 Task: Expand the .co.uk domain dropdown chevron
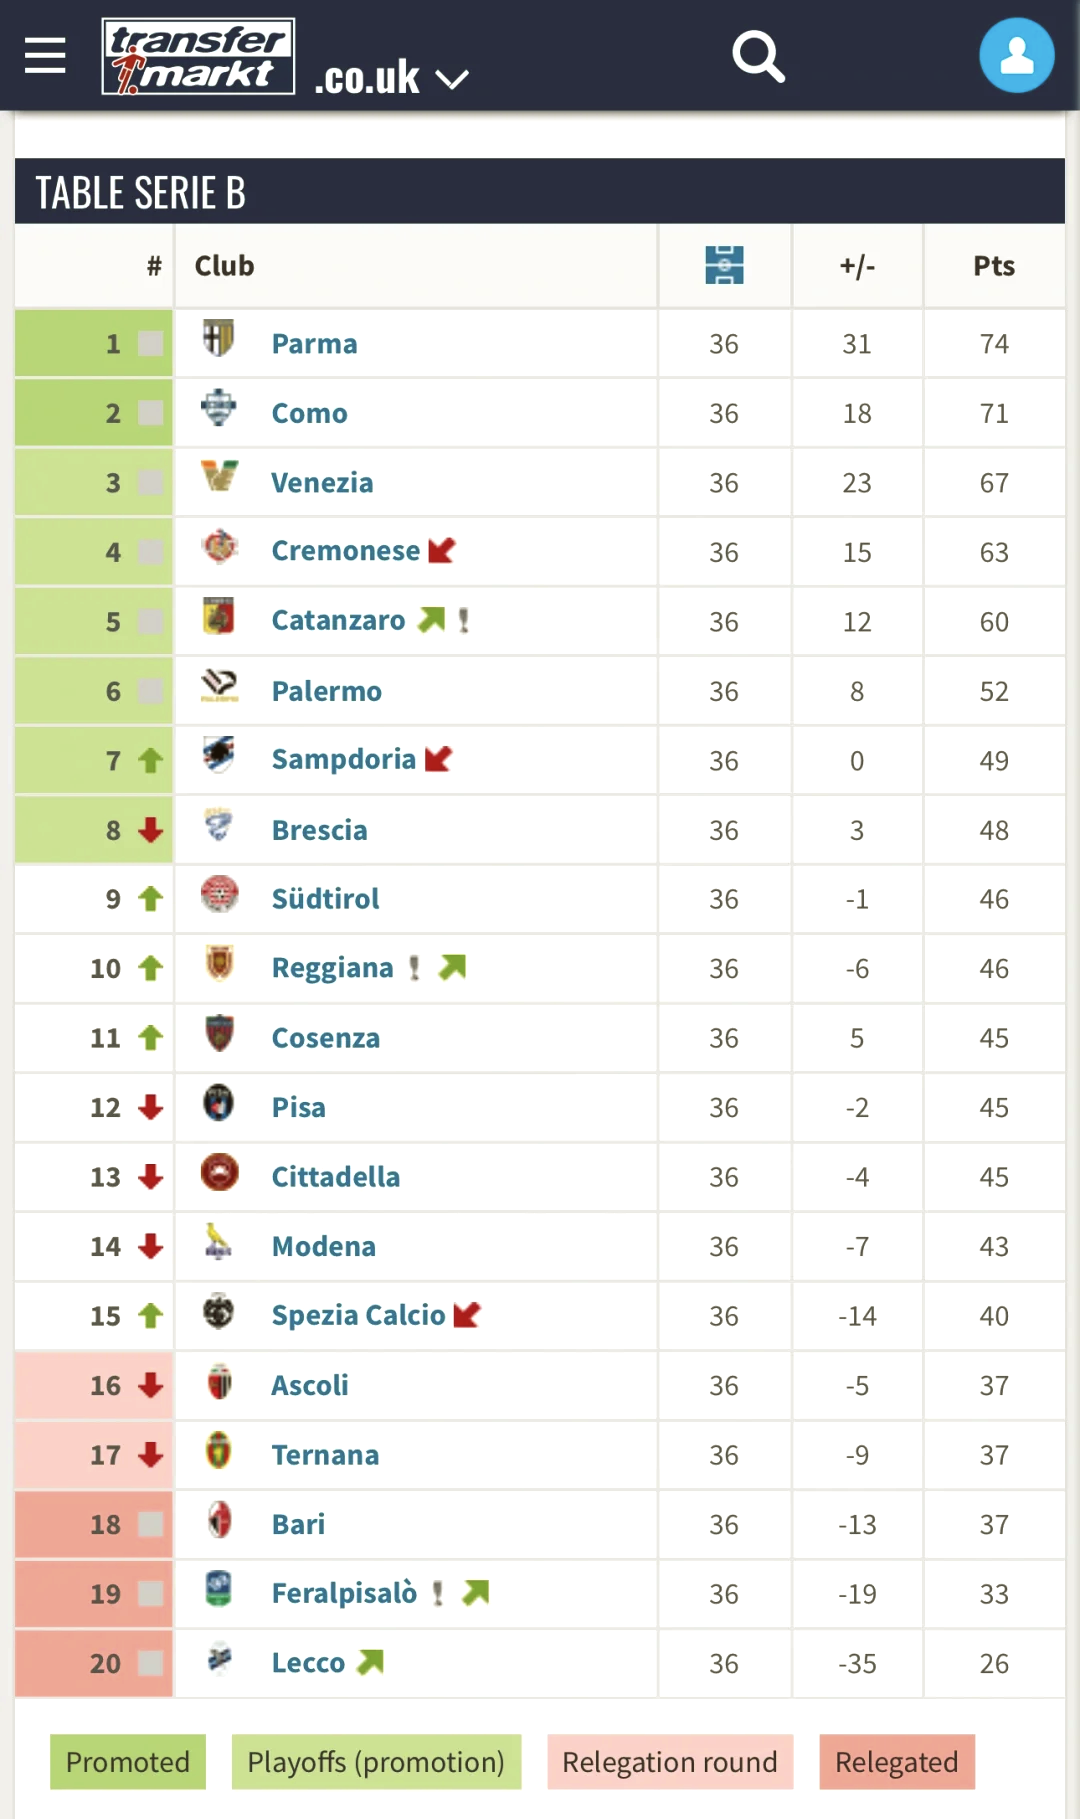click(x=453, y=80)
